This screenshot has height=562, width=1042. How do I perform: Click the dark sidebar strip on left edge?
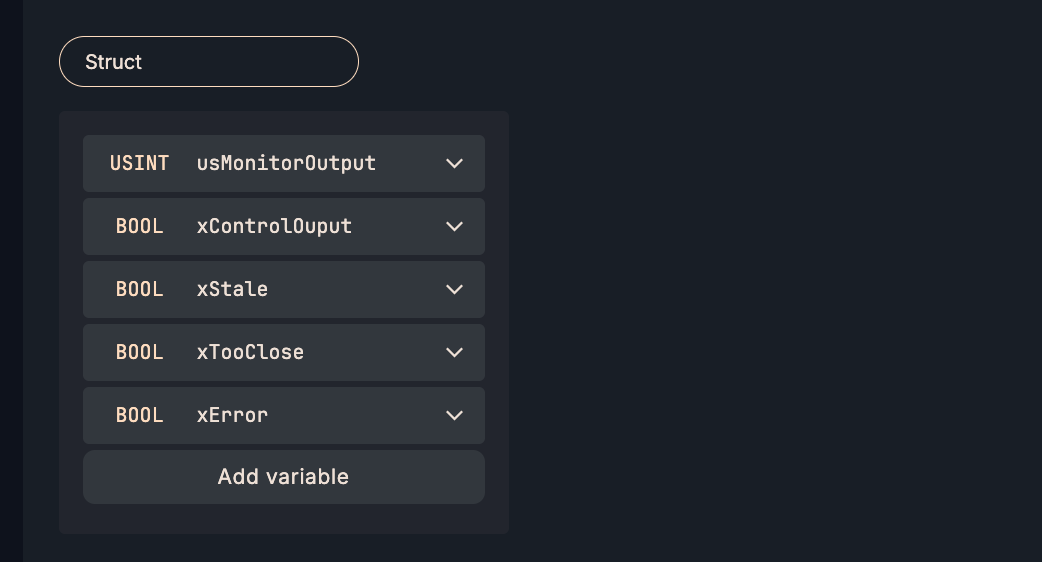(x=11, y=280)
